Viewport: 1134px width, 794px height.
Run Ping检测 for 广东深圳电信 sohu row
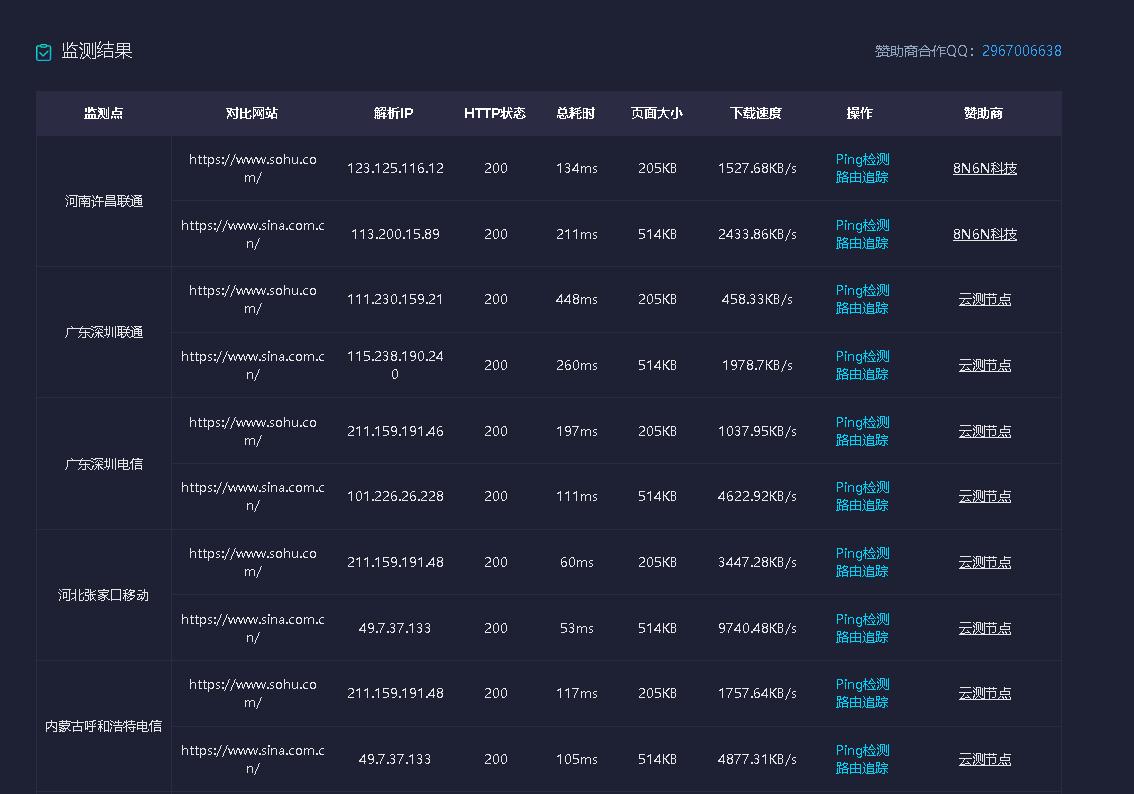pyautogui.click(x=862, y=422)
